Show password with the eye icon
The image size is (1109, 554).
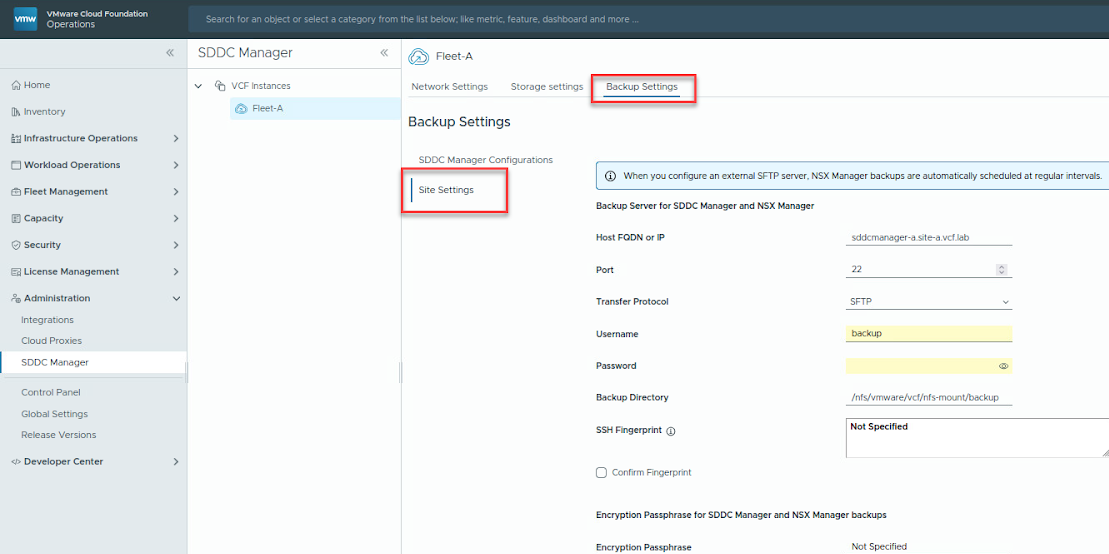click(1003, 366)
